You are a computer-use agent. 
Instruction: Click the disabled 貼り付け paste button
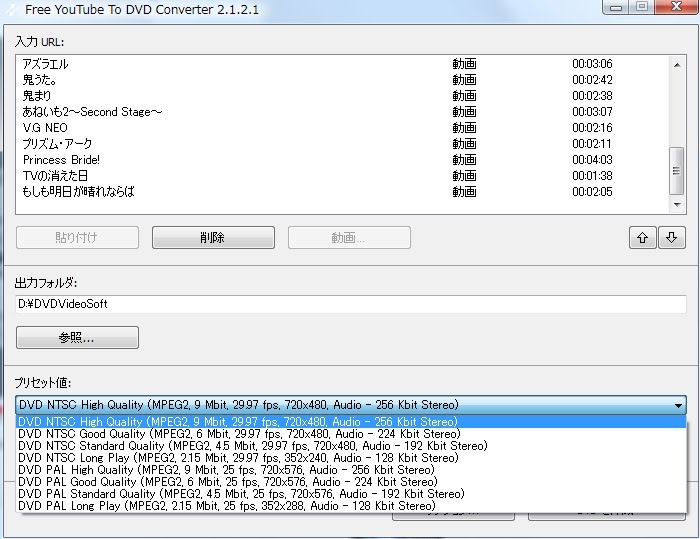click(77, 237)
